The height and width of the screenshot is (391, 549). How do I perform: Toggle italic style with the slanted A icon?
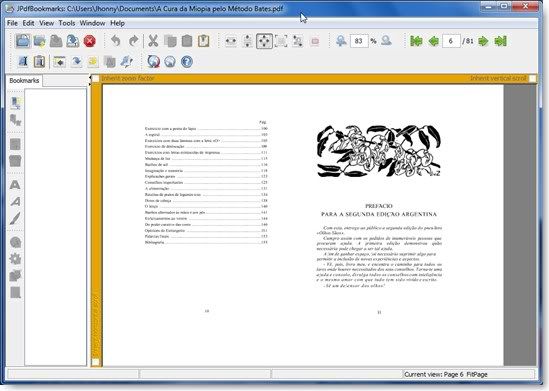tap(15, 202)
